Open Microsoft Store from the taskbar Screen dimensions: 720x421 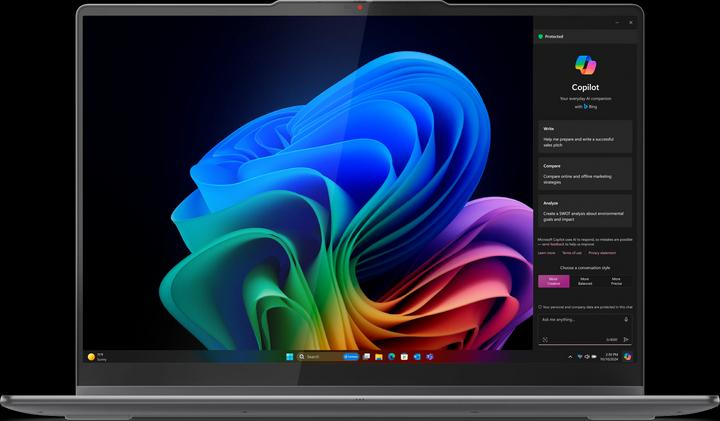(404, 357)
